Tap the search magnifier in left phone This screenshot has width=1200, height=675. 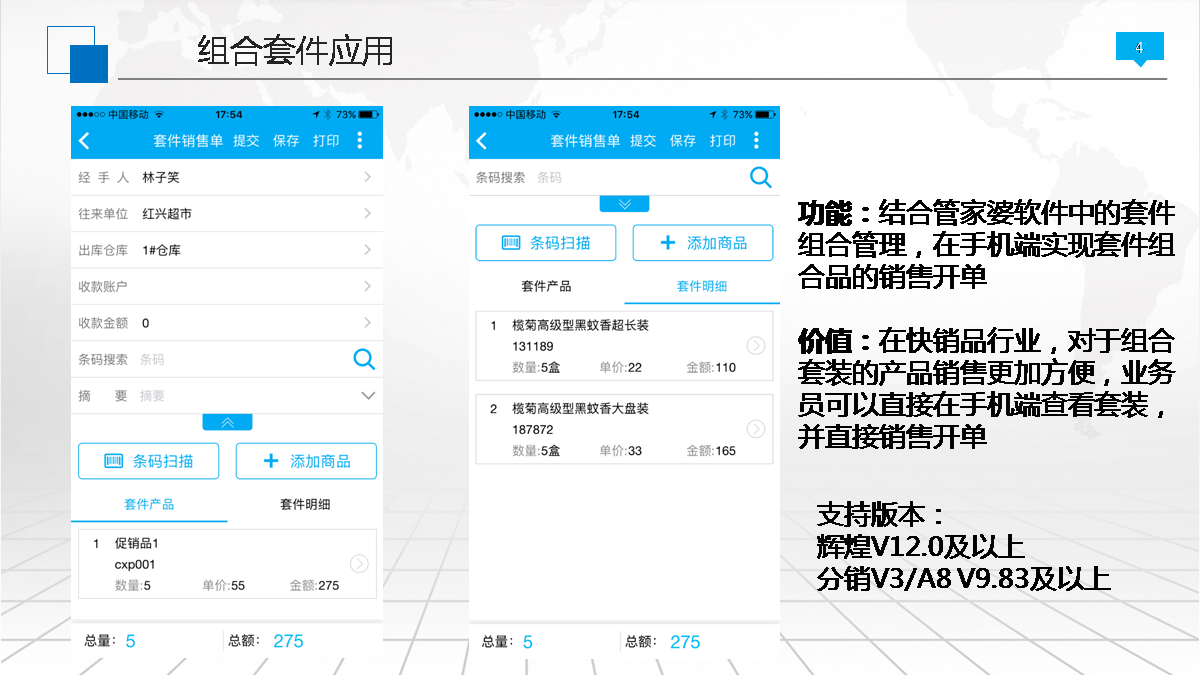[364, 359]
